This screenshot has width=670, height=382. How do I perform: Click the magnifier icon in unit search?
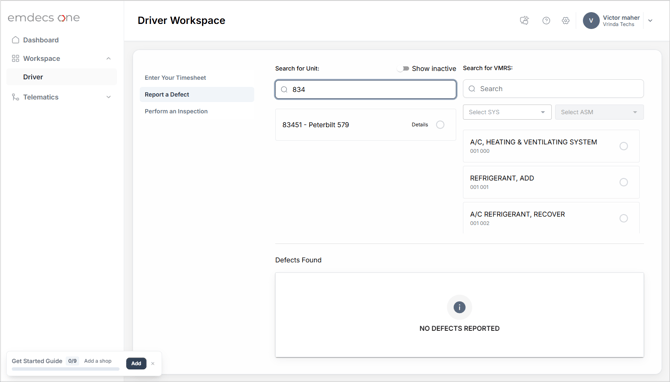click(x=284, y=89)
